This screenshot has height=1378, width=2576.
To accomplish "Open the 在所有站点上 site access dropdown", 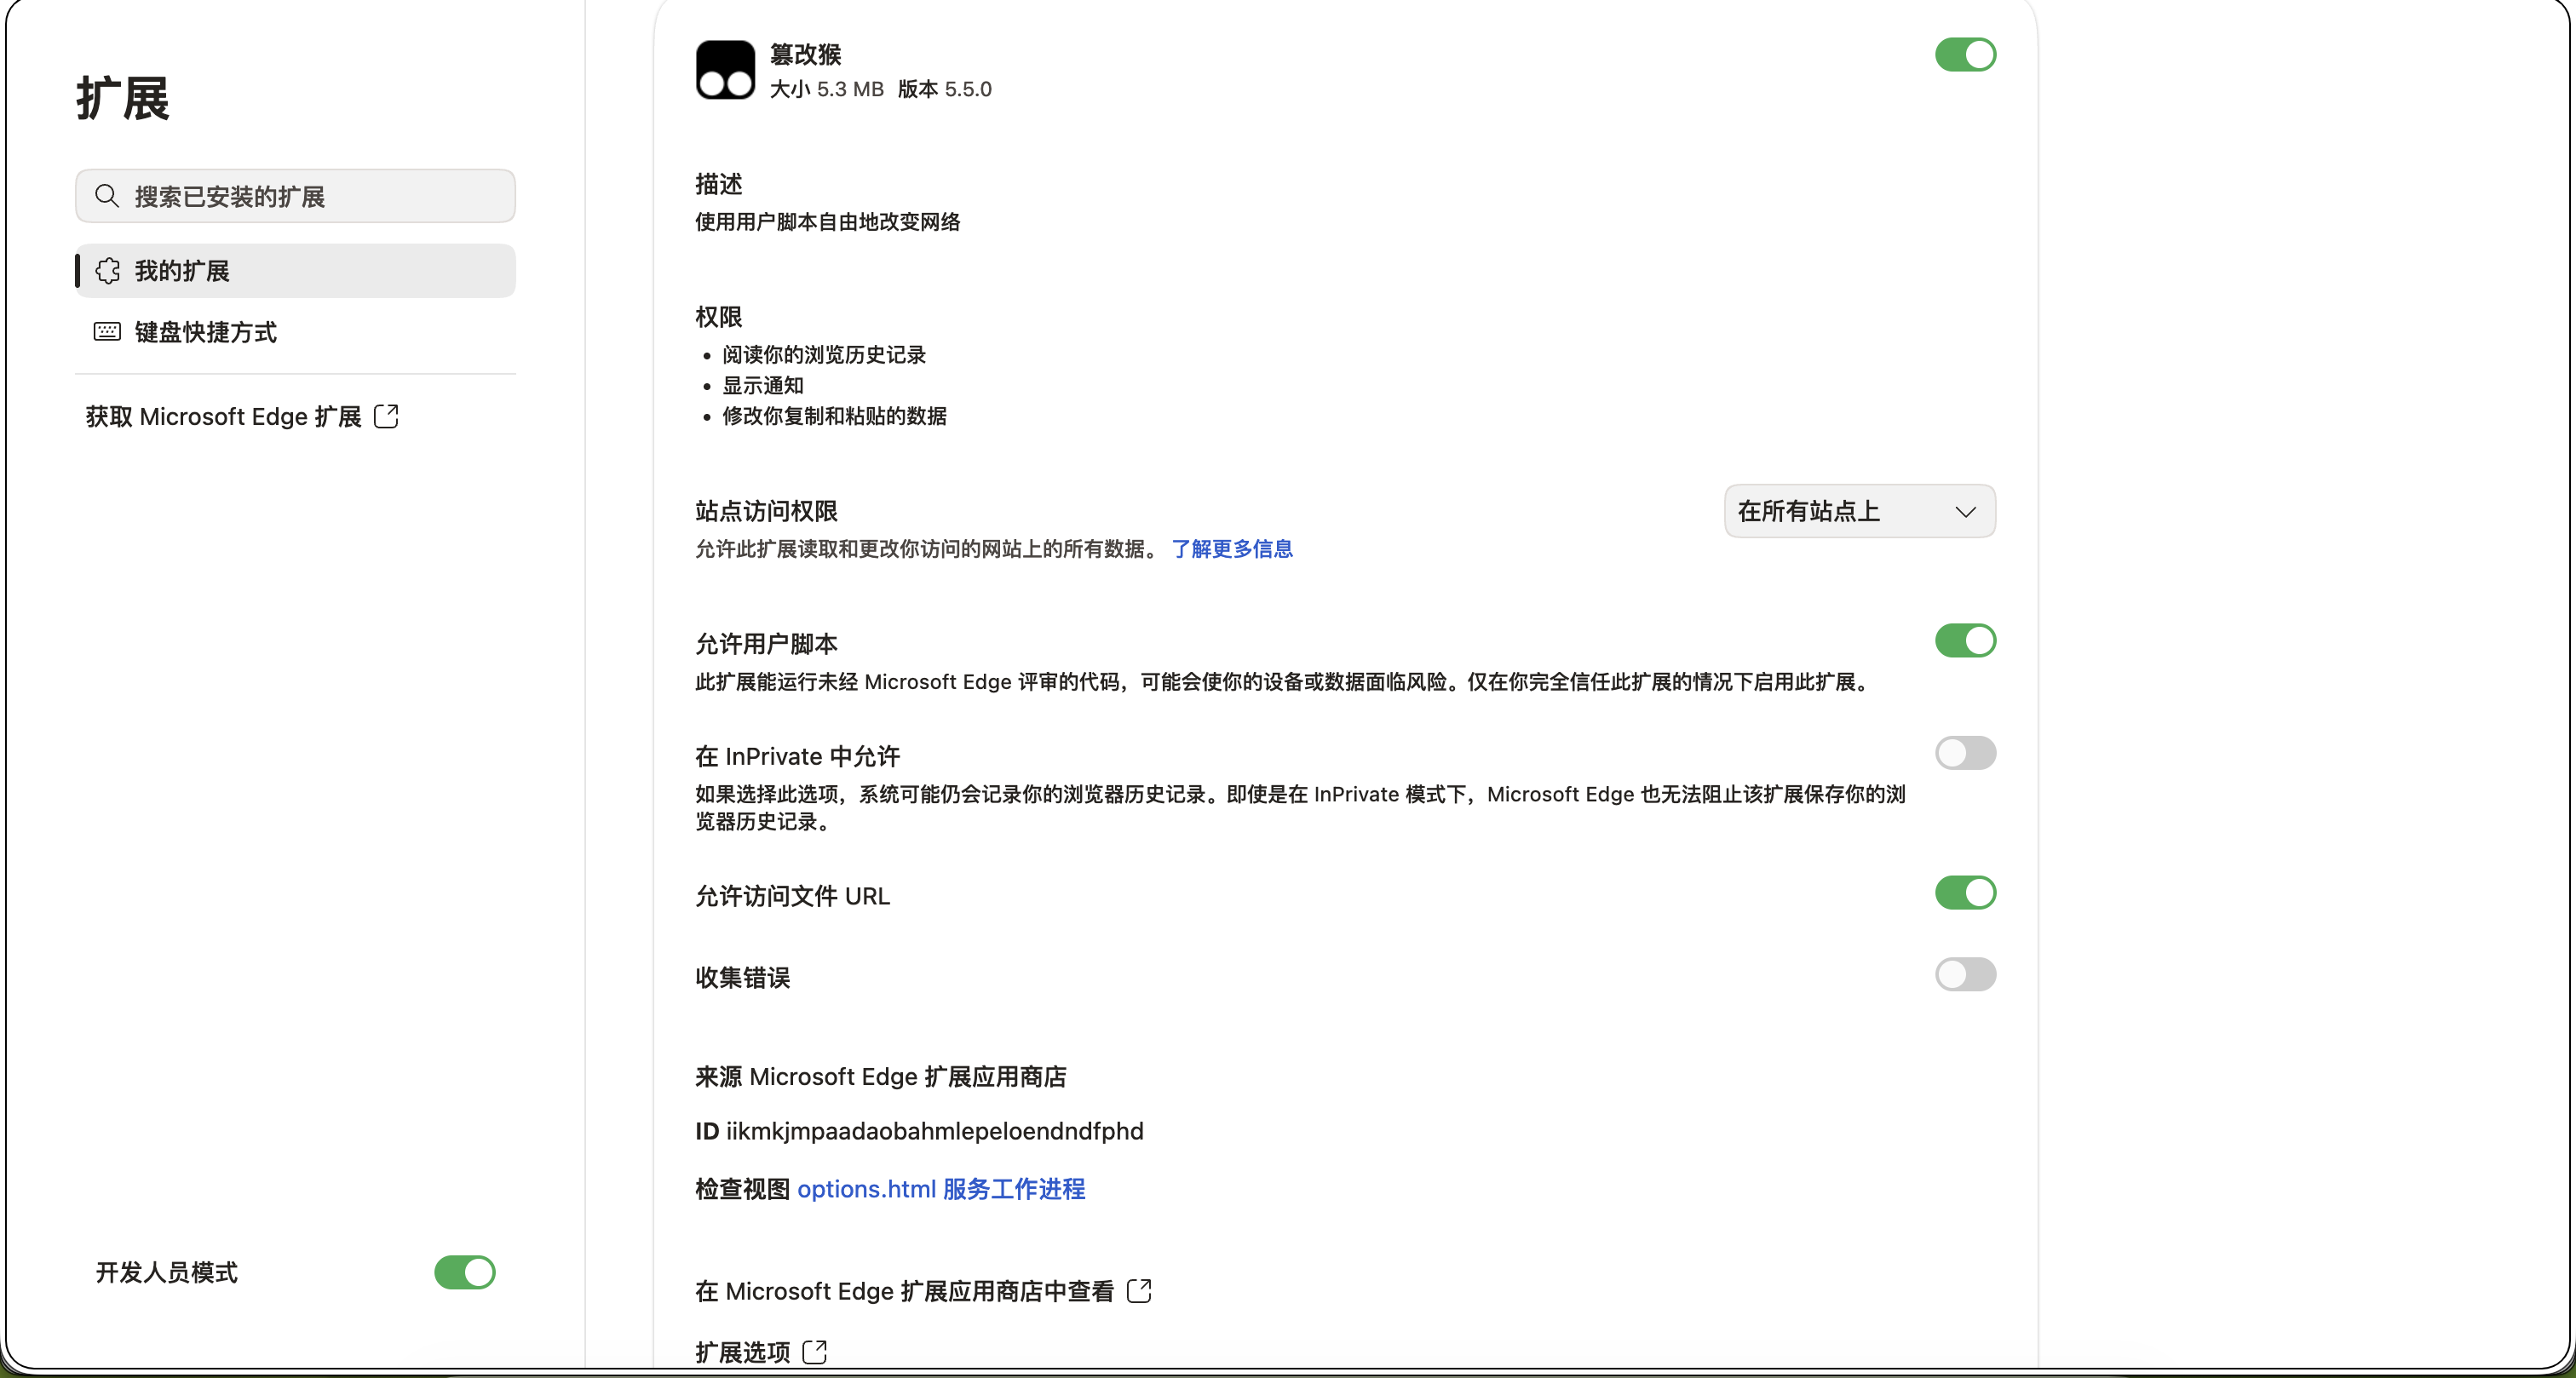I will click(1860, 511).
